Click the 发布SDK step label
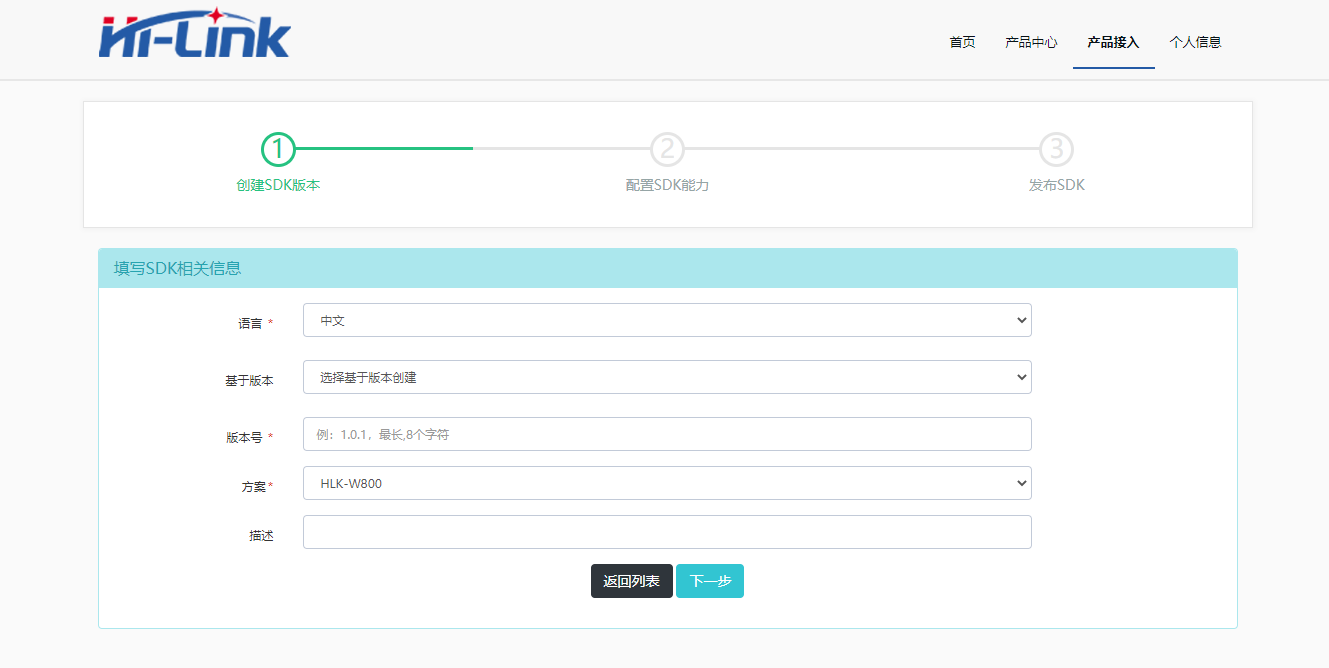The width and height of the screenshot is (1329, 668). pyautogui.click(x=1056, y=185)
